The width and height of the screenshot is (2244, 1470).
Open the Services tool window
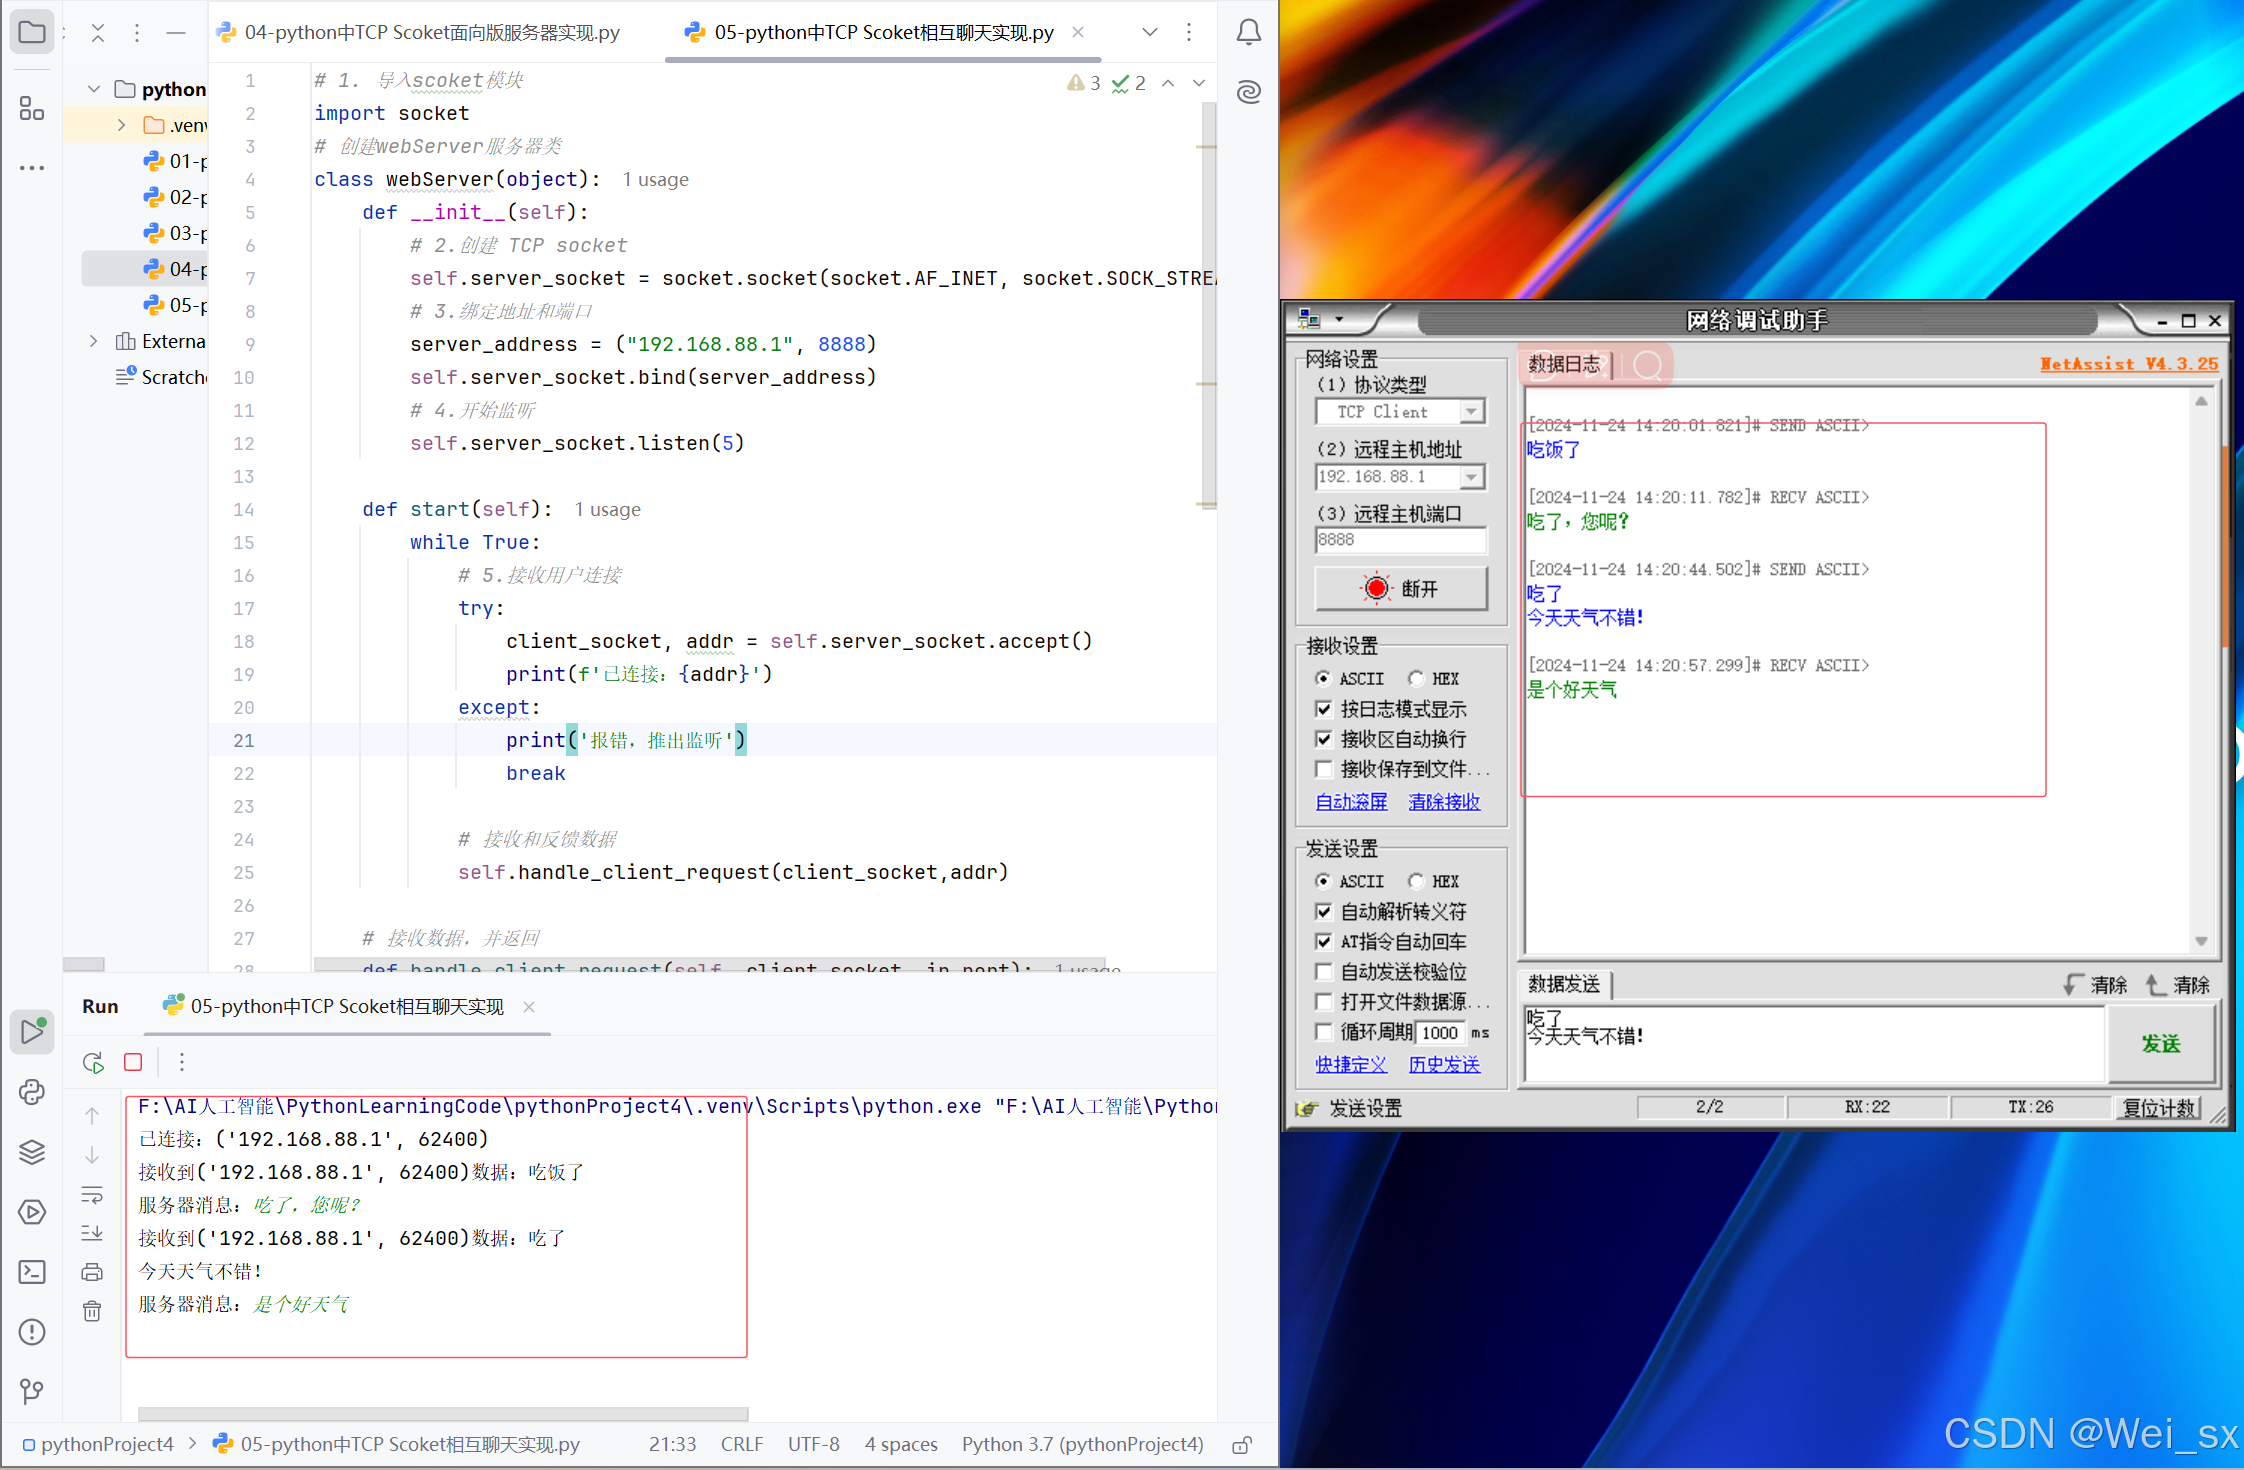(31, 1151)
